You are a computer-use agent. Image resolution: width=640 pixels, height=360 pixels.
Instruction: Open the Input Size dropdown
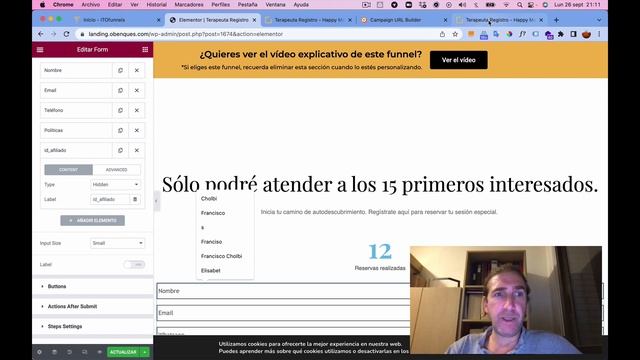click(x=117, y=243)
